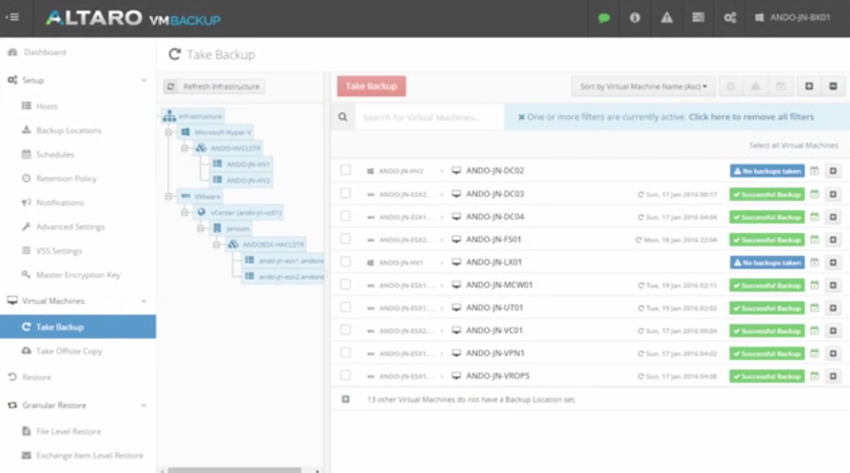Screen dimensions: 850x473
Task: Open Backup Locations page
Action: (69, 131)
